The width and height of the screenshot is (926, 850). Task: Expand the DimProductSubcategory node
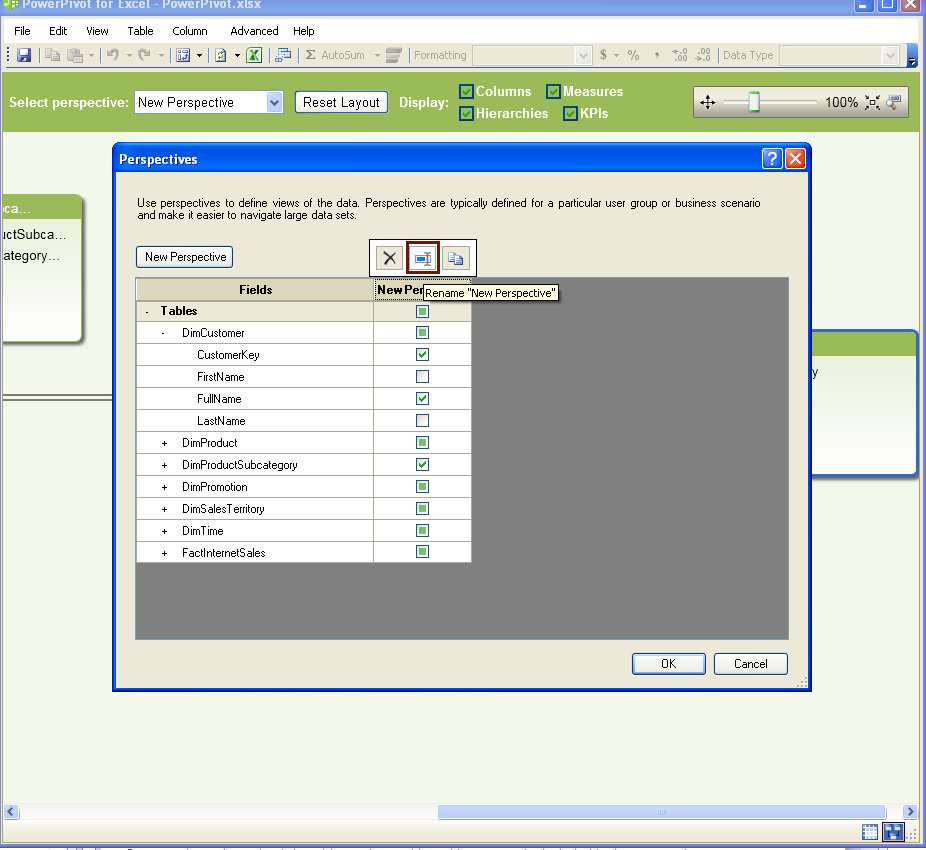pyautogui.click(x=164, y=465)
